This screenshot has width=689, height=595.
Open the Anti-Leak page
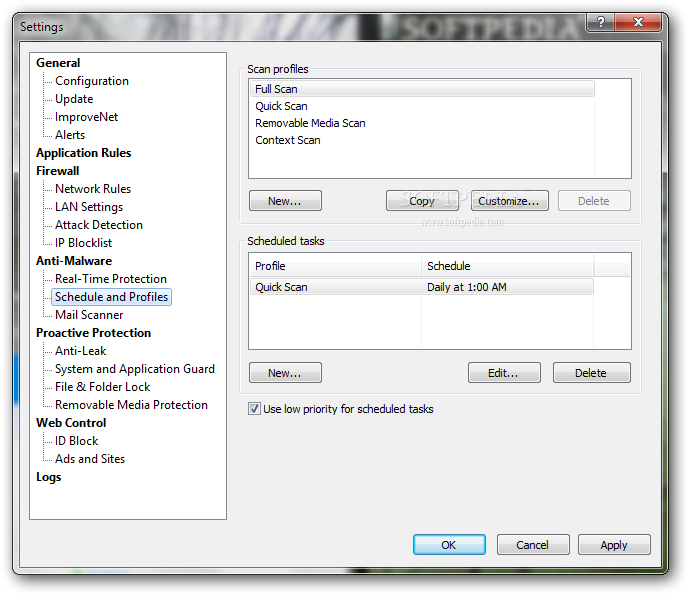coord(80,351)
